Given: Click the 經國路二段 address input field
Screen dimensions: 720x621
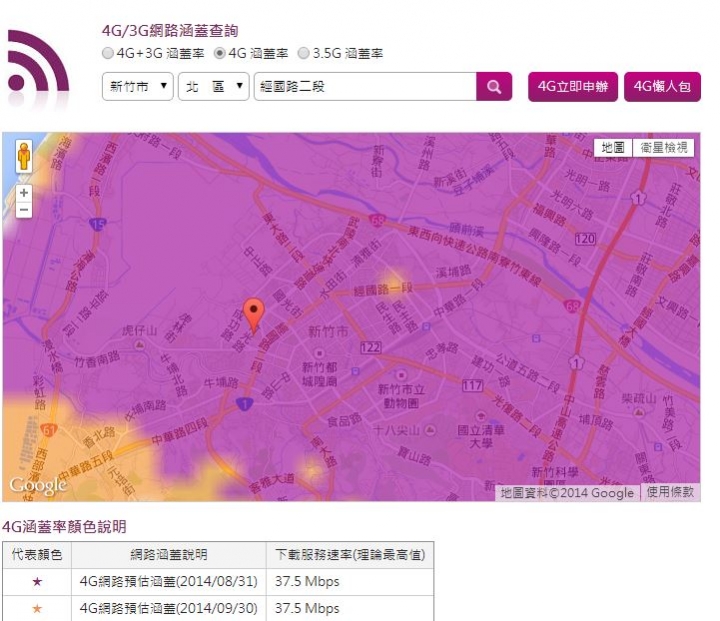Looking at the screenshot, I should click(x=365, y=86).
